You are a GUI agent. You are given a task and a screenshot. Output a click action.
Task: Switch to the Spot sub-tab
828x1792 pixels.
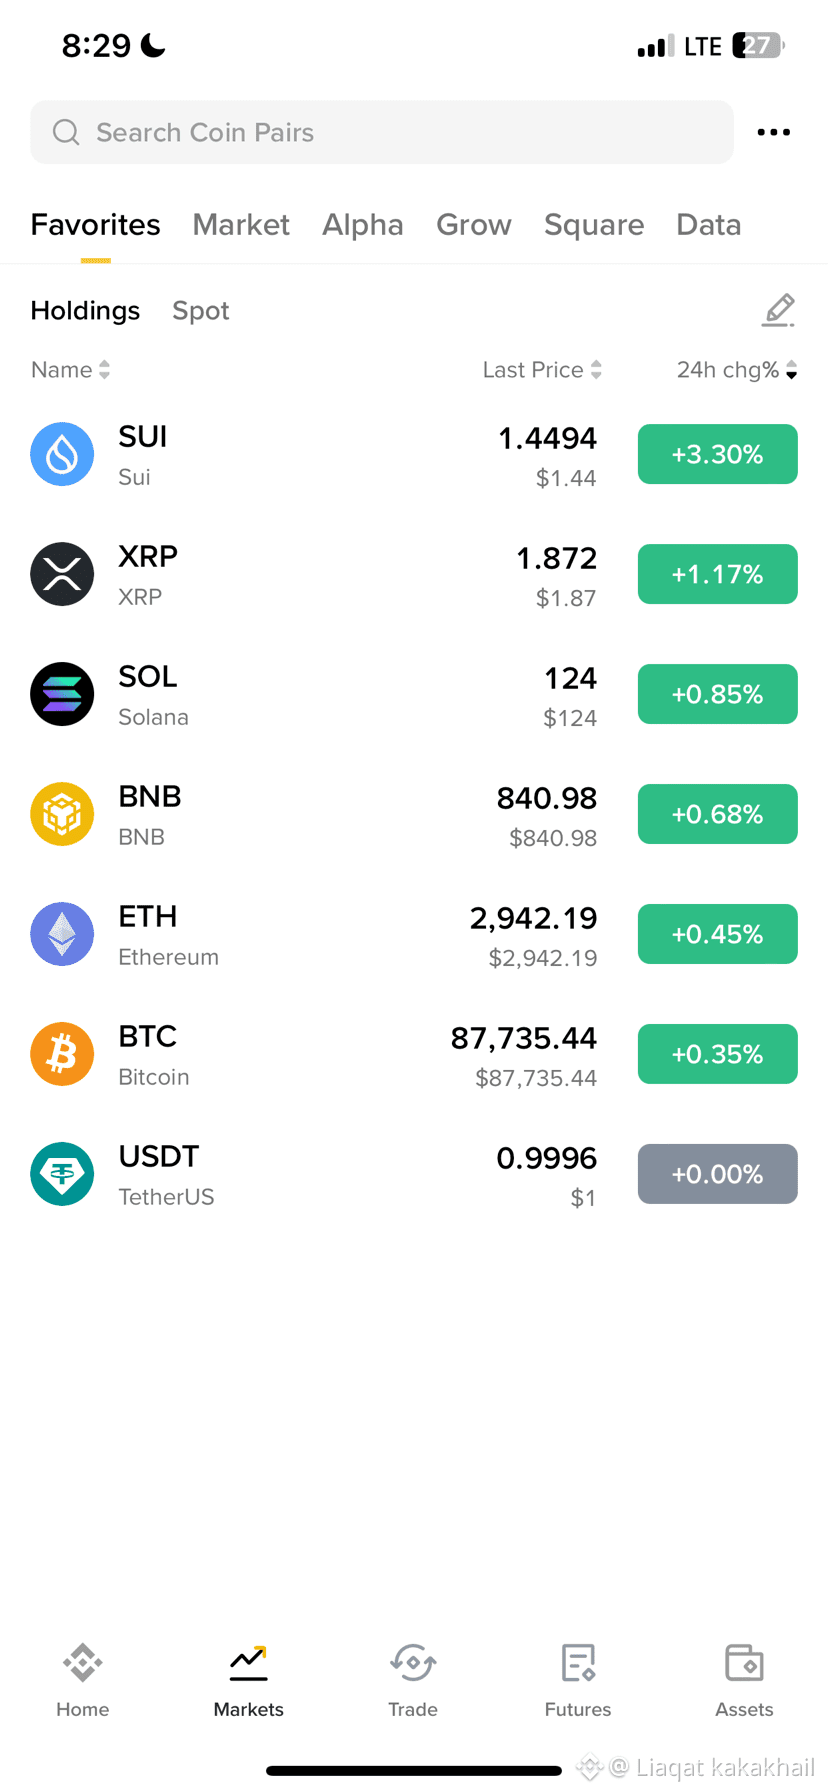(201, 311)
